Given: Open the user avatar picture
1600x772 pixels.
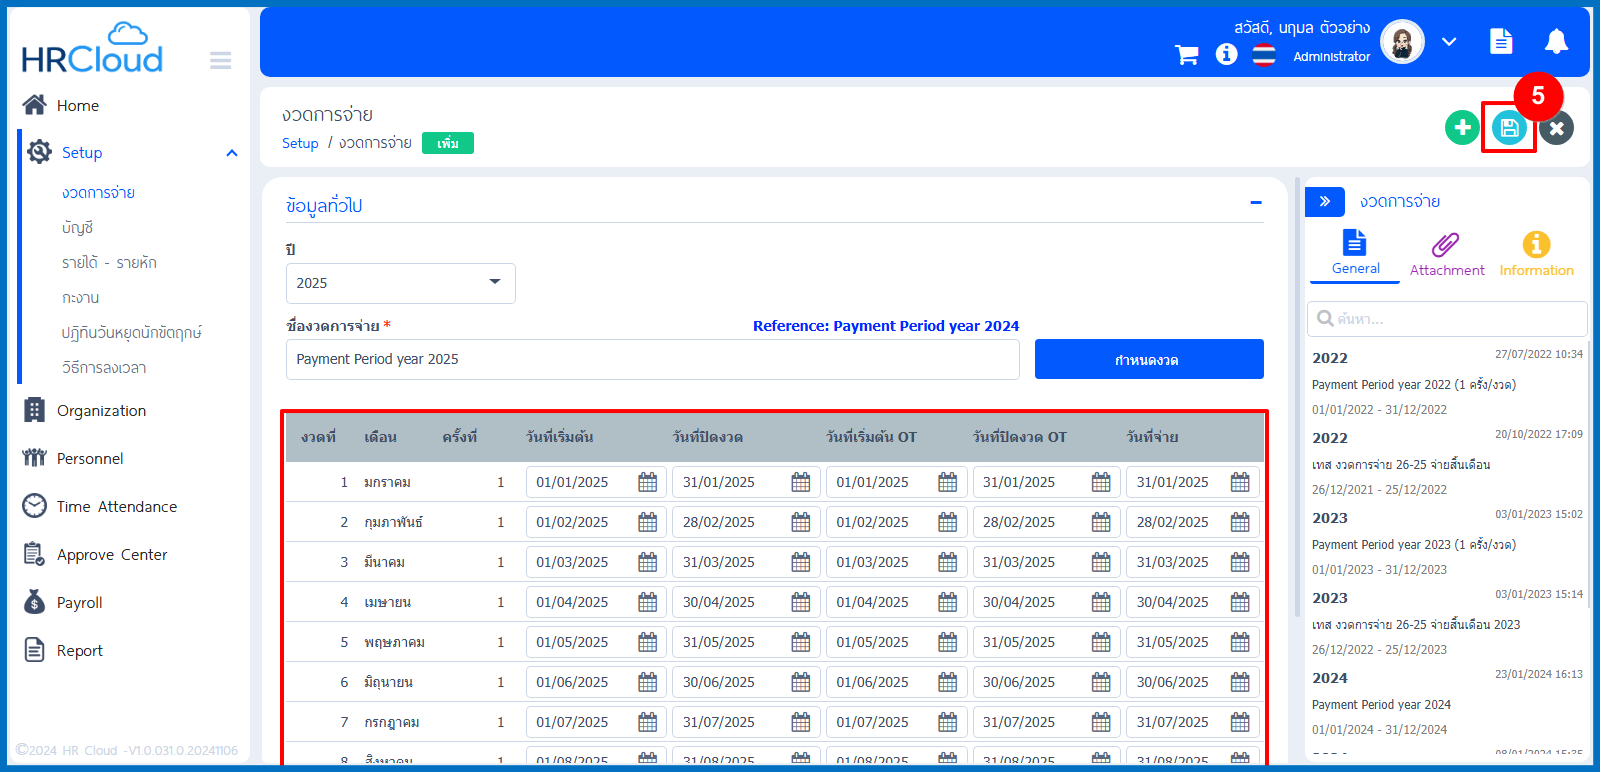Looking at the screenshot, I should [x=1402, y=42].
